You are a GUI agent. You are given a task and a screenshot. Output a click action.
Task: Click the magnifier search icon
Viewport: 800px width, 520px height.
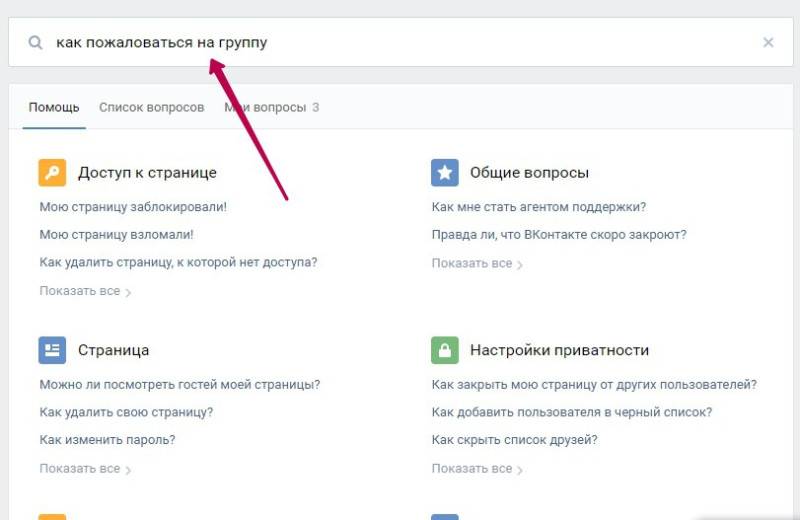[36, 43]
